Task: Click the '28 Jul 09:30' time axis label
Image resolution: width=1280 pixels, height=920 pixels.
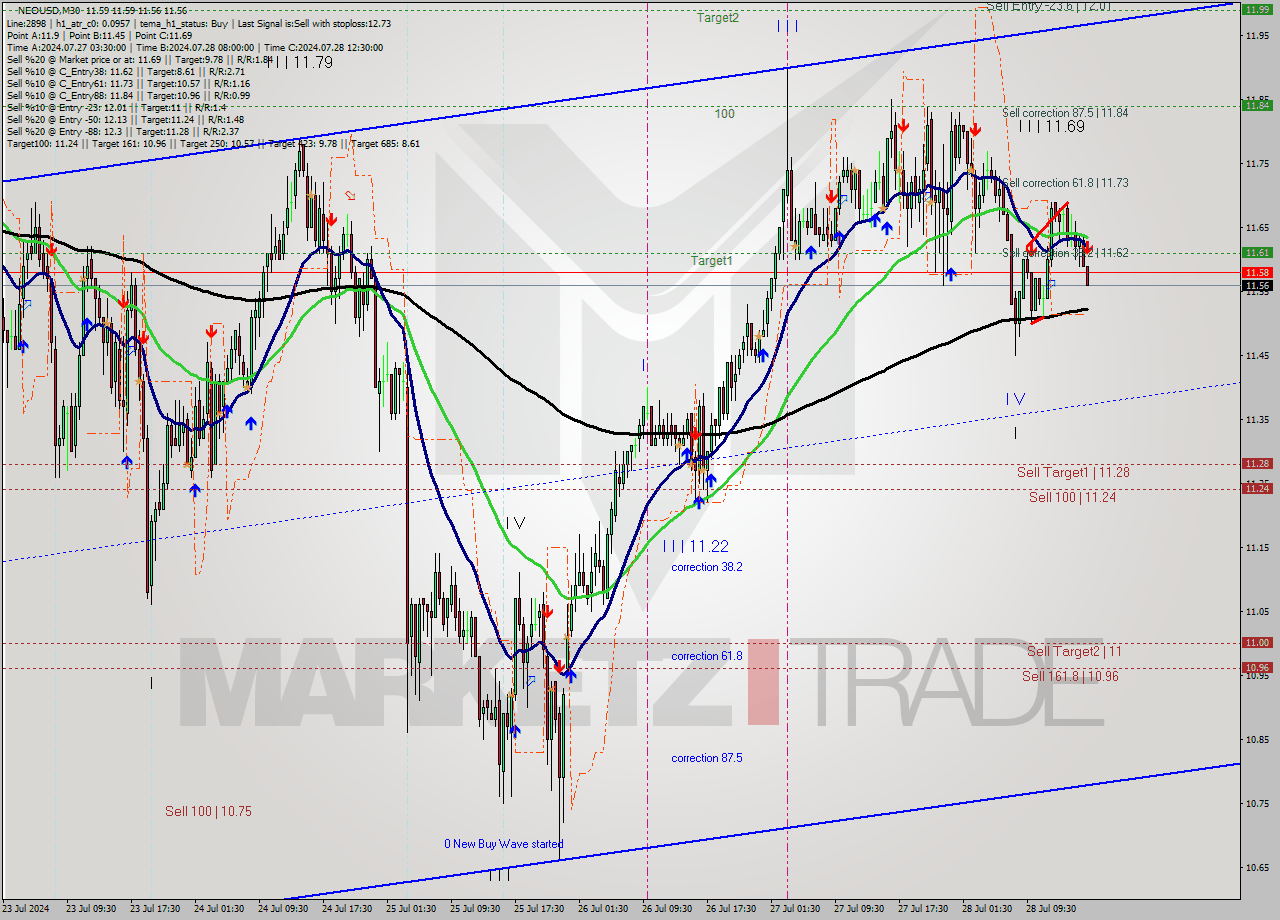Action: pos(1051,909)
